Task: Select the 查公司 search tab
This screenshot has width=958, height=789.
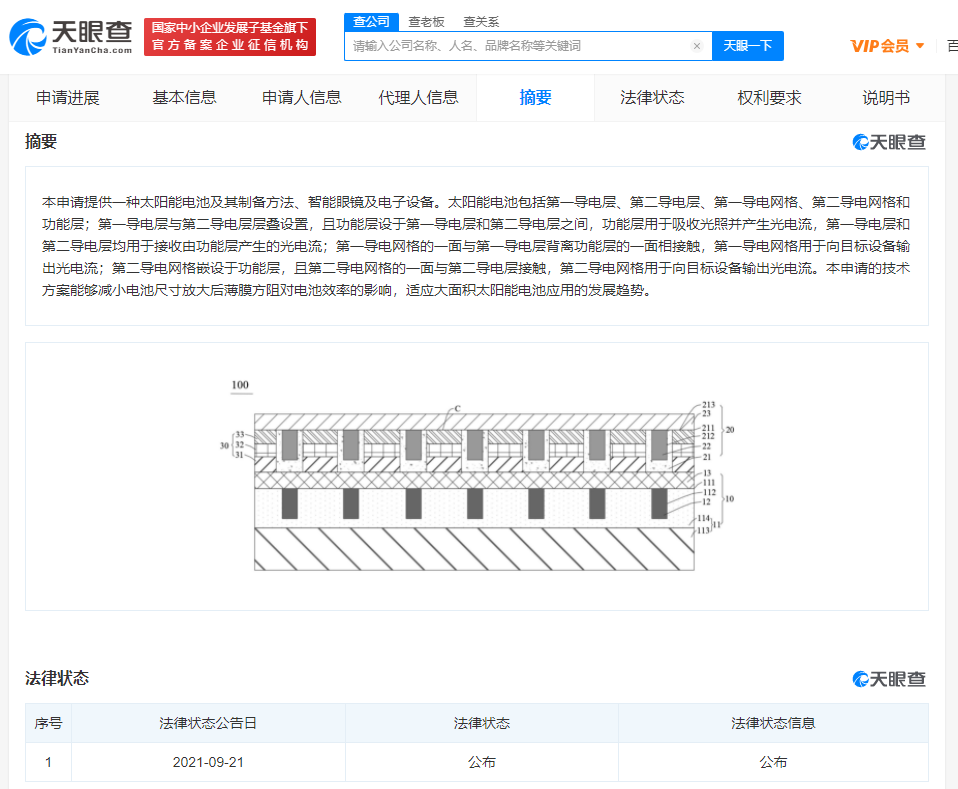Action: [371, 21]
